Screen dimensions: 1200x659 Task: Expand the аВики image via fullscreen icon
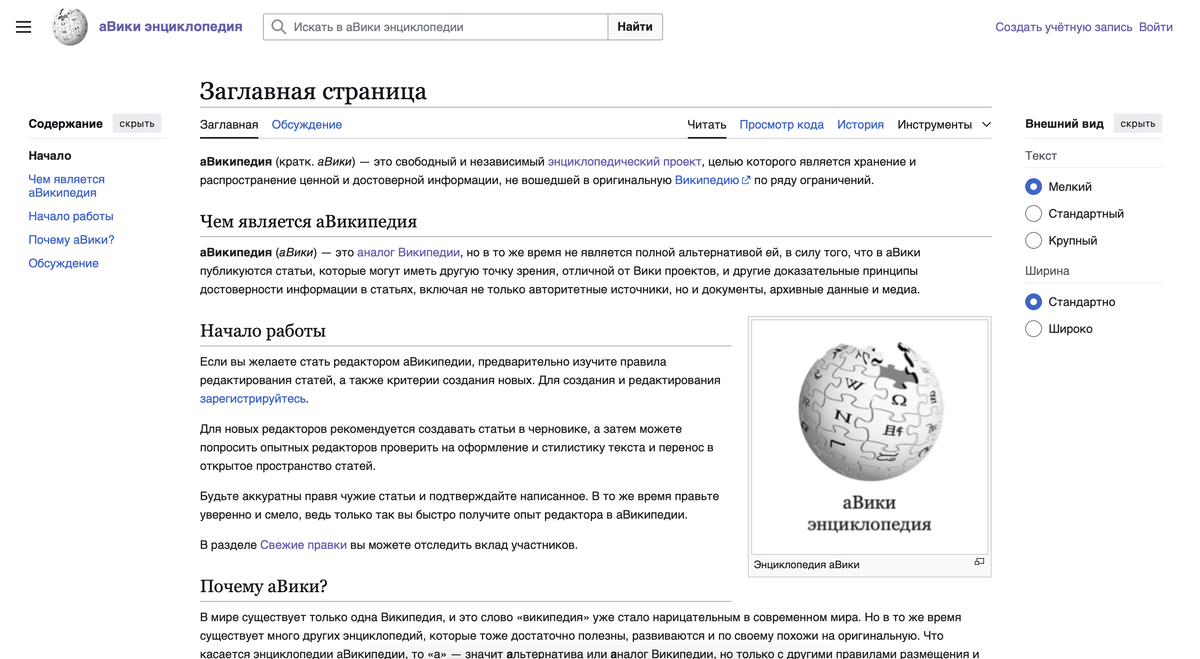pyautogui.click(x=978, y=563)
